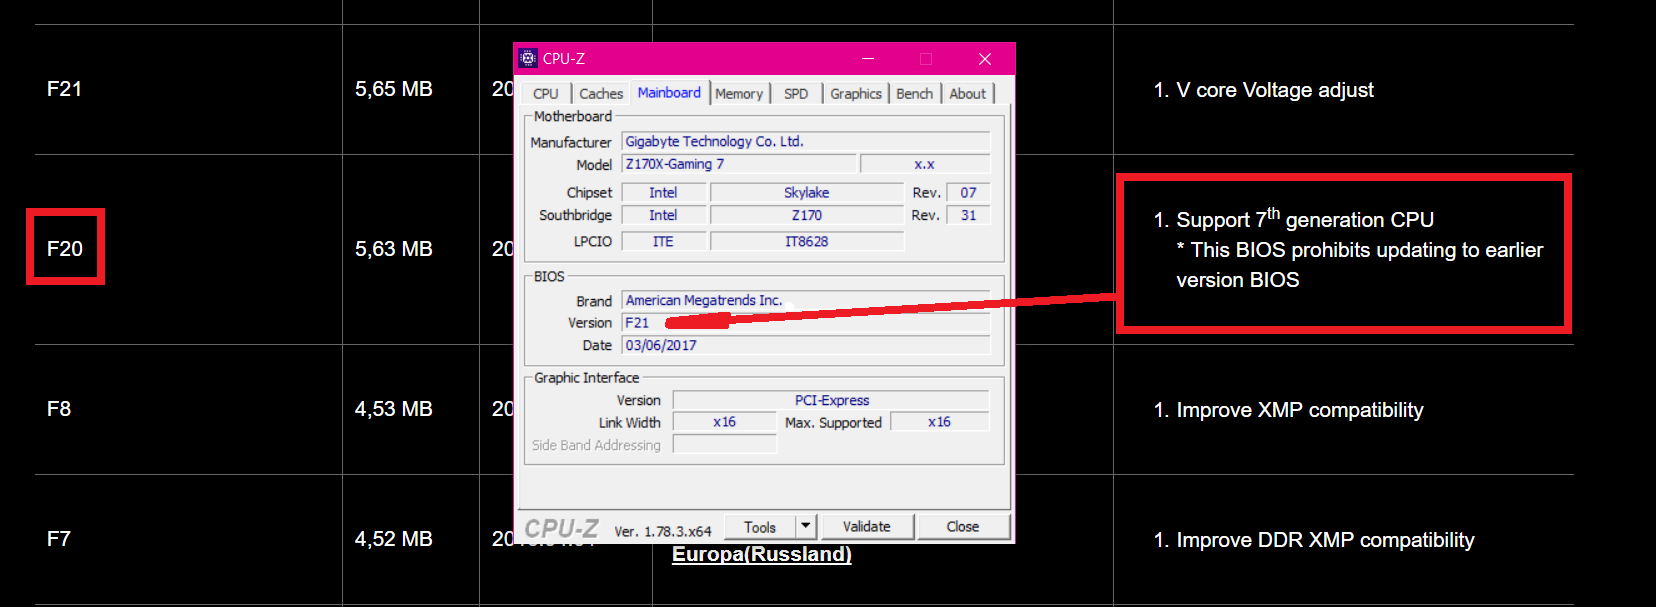
Task: Click the 4,53 MB size cell
Action: pyautogui.click(x=394, y=409)
